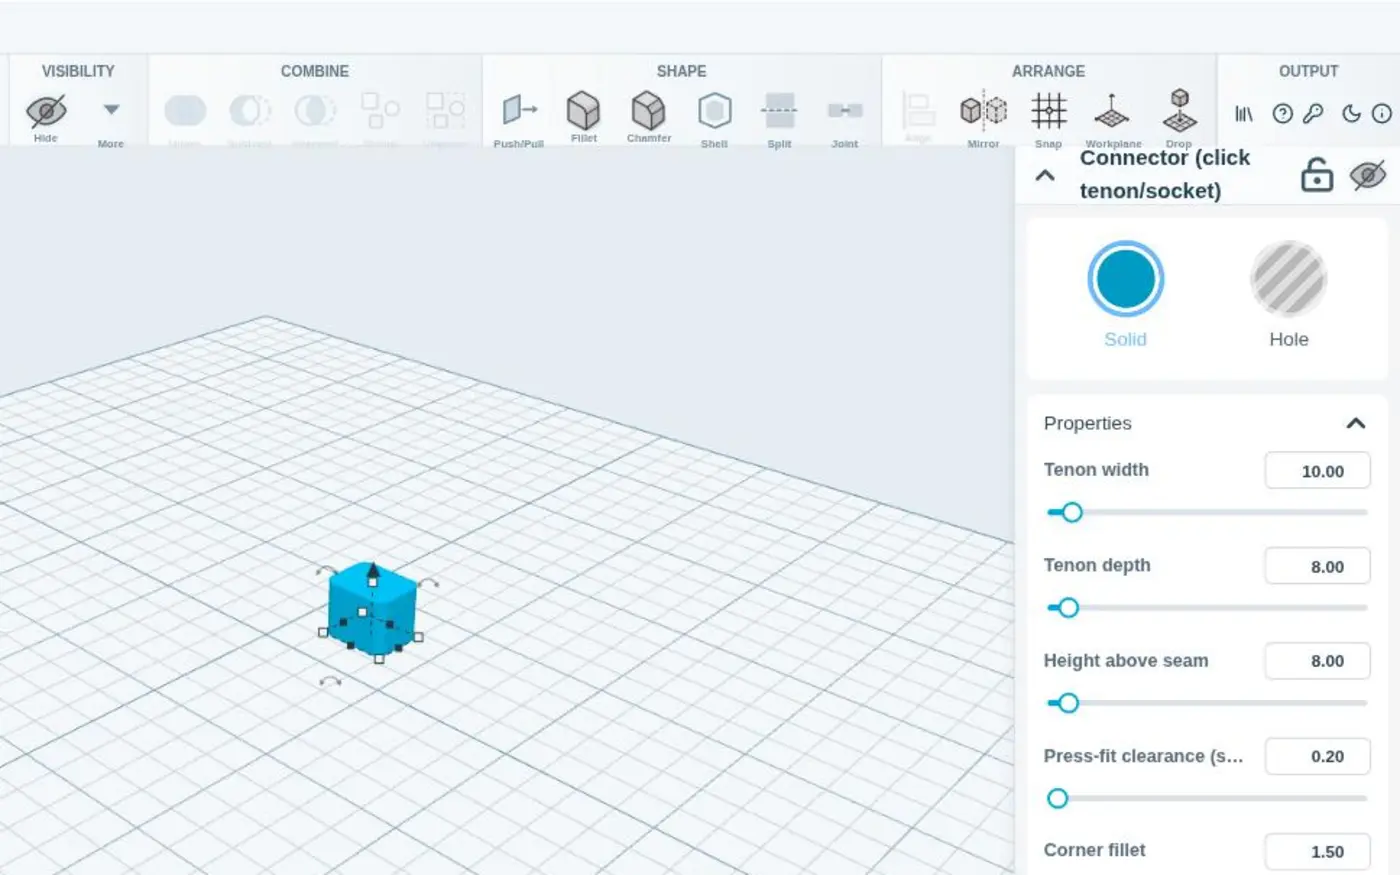This screenshot has height=875, width=1400.
Task: Click the Press-fit clearance value field
Action: point(1317,756)
